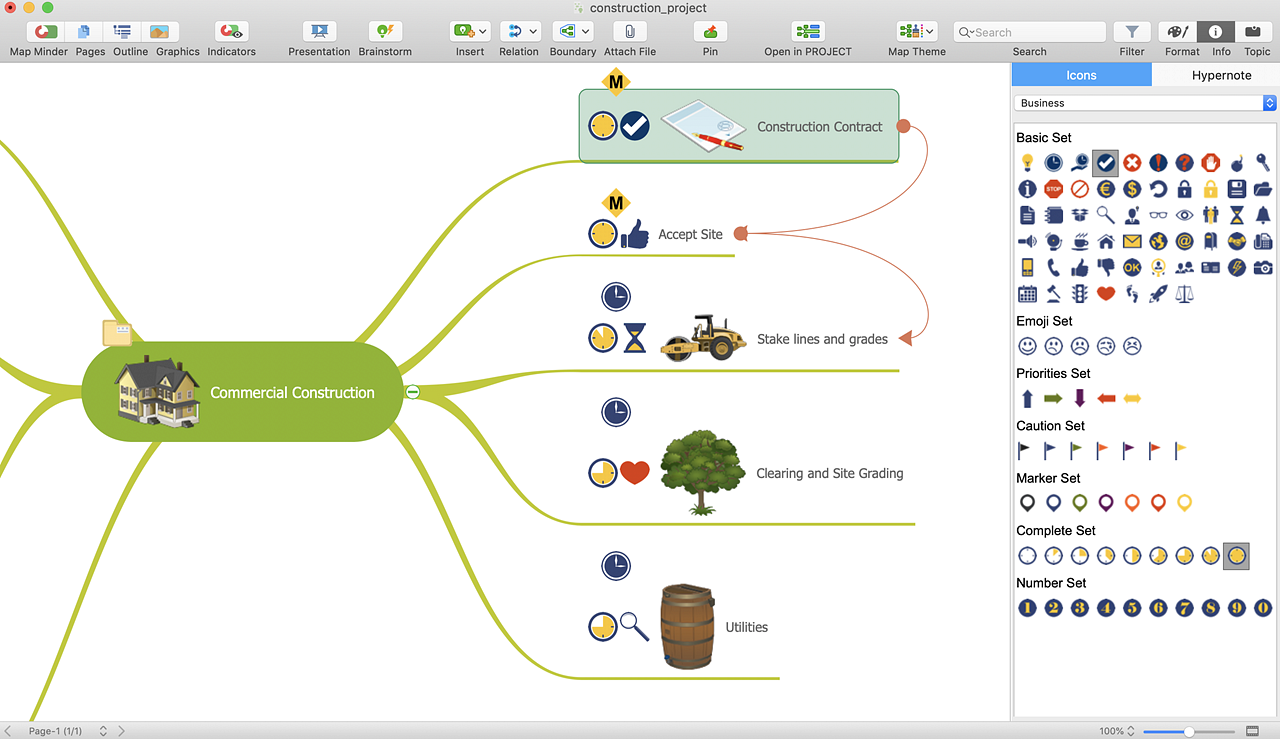Viewport: 1280px width, 739px height.
Task: Click the Map Theme button
Action: coord(909,32)
